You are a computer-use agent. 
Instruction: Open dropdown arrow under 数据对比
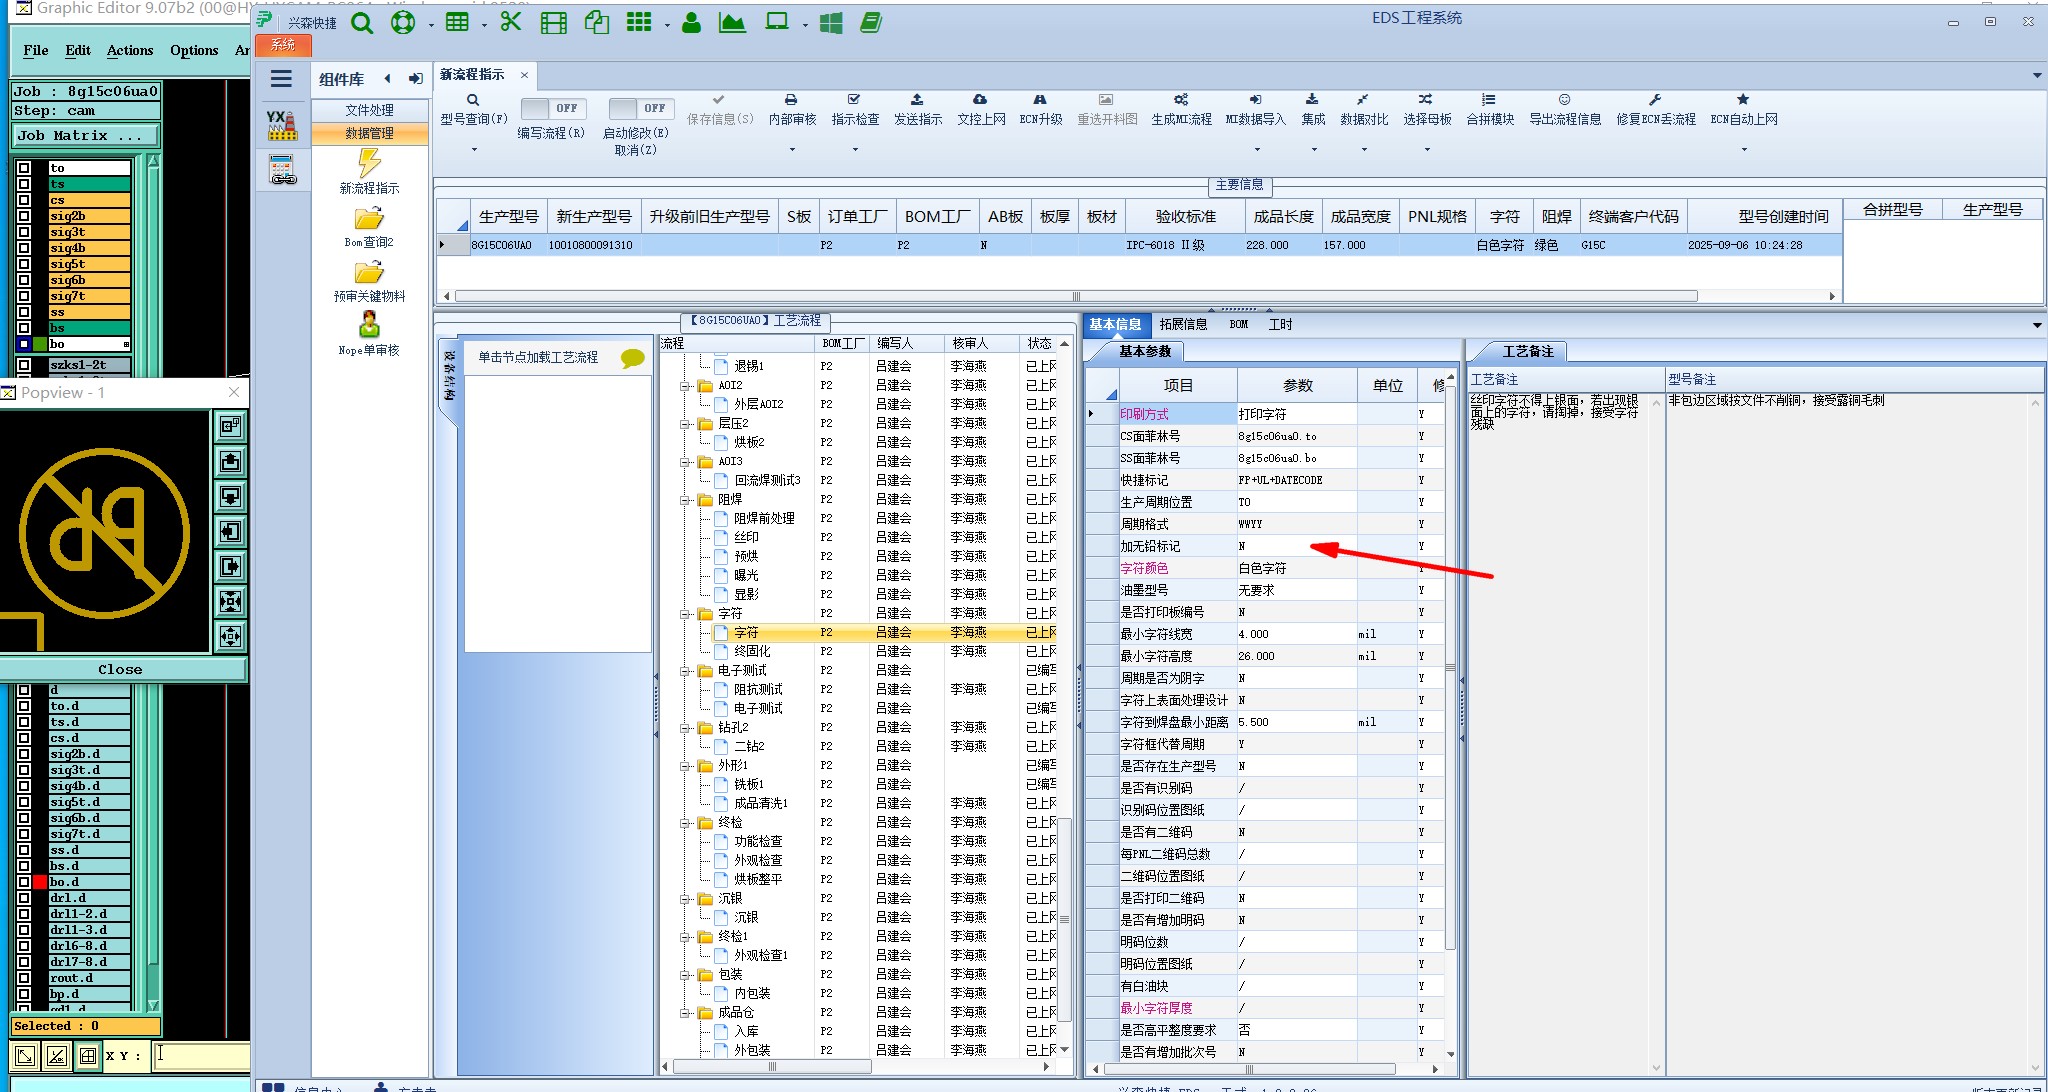1364,150
